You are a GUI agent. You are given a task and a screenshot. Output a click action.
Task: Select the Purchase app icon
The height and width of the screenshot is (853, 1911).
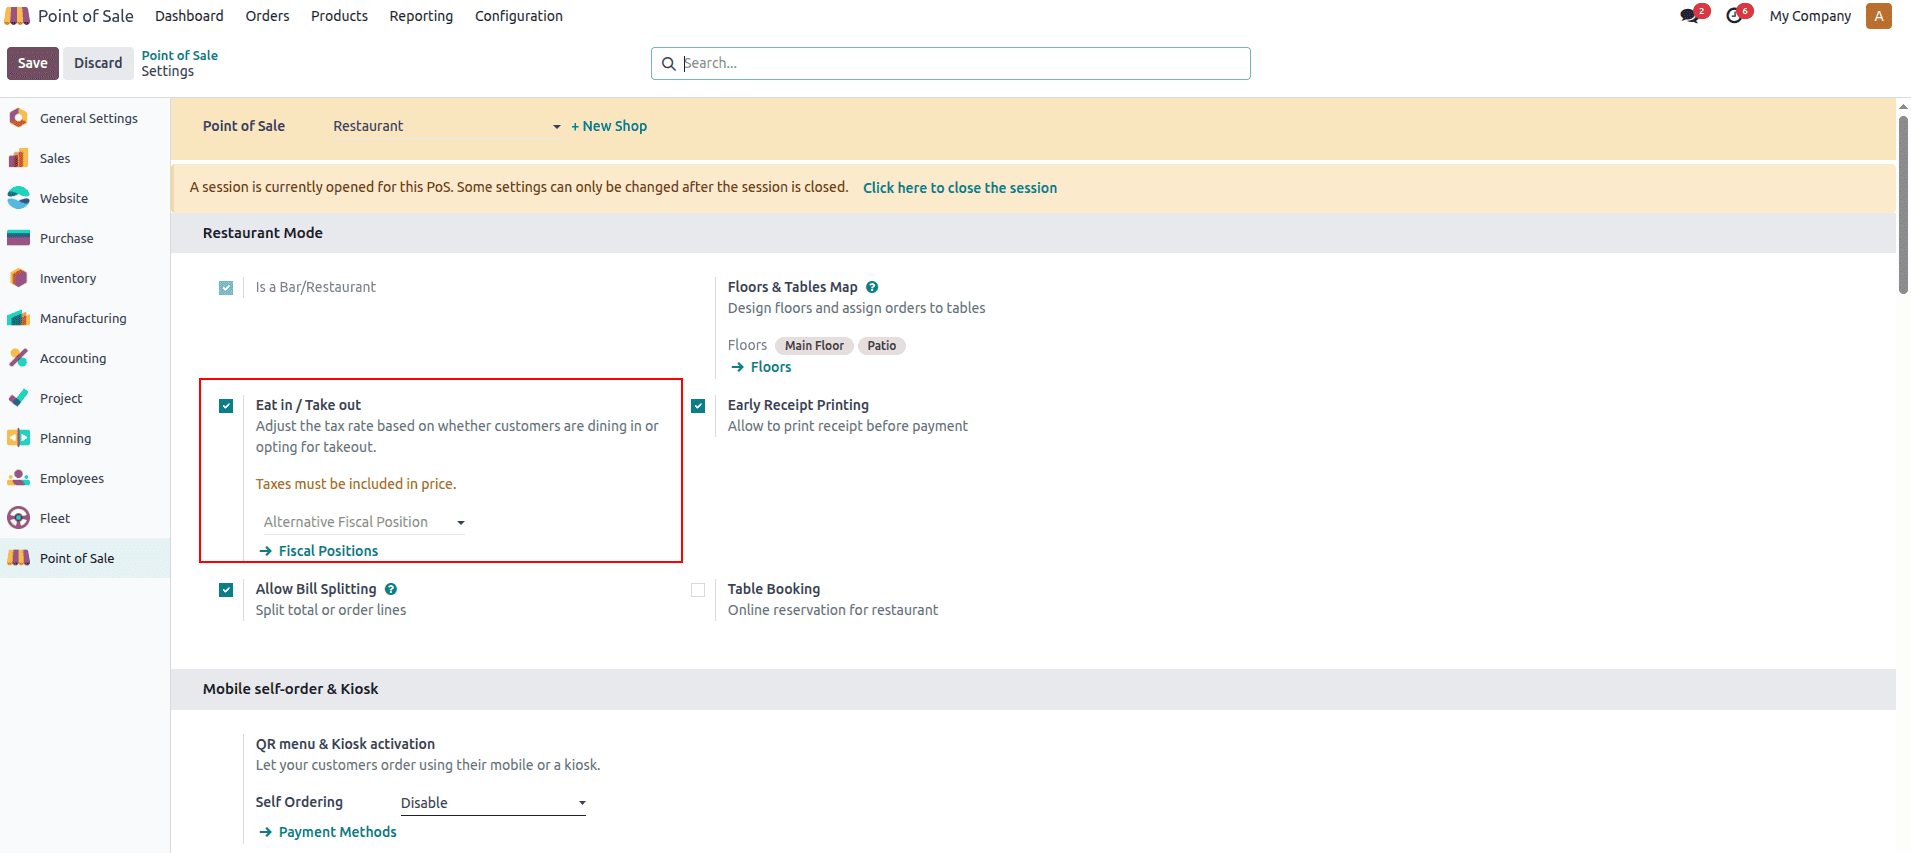18,238
